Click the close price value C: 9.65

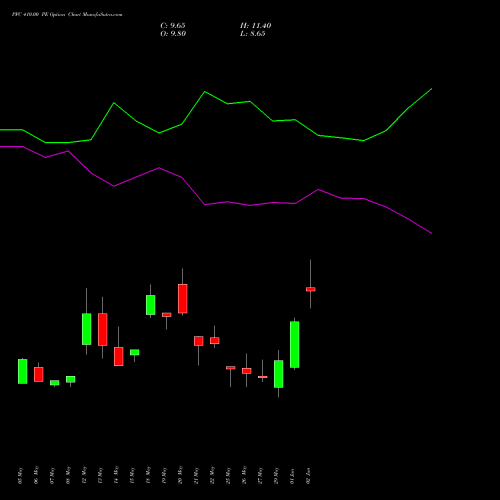[173, 26]
